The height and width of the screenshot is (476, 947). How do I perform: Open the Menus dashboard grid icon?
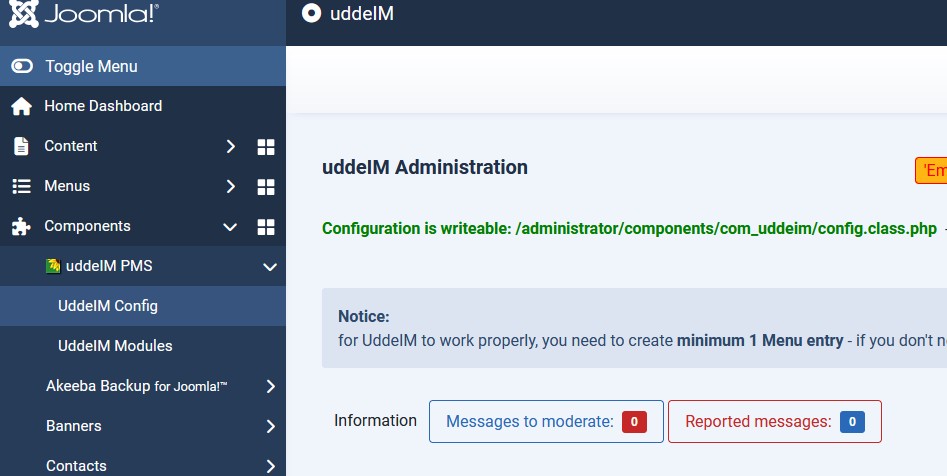click(266, 187)
